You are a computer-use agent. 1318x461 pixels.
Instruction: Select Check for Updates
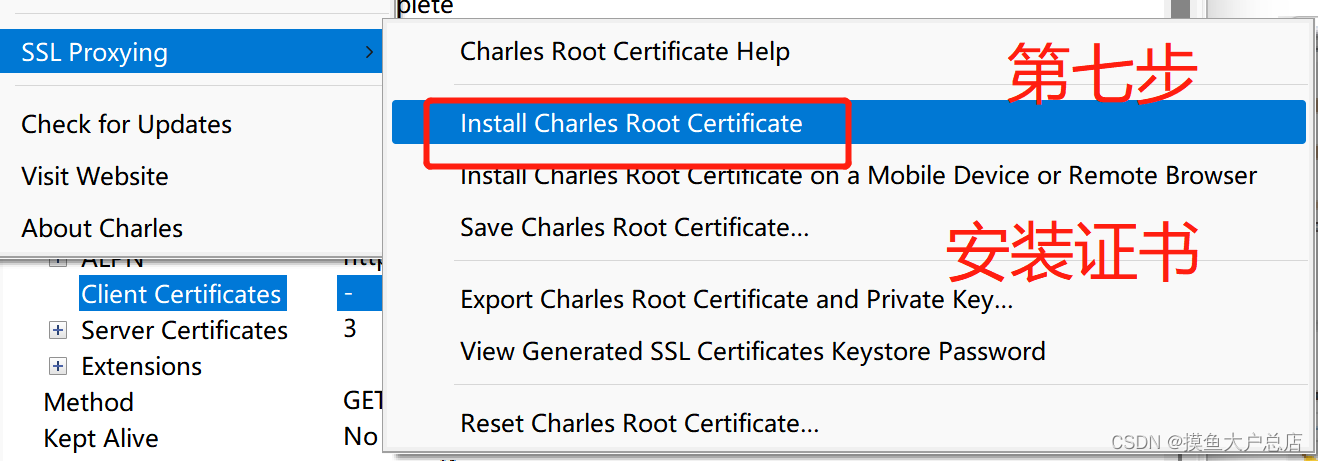(126, 124)
